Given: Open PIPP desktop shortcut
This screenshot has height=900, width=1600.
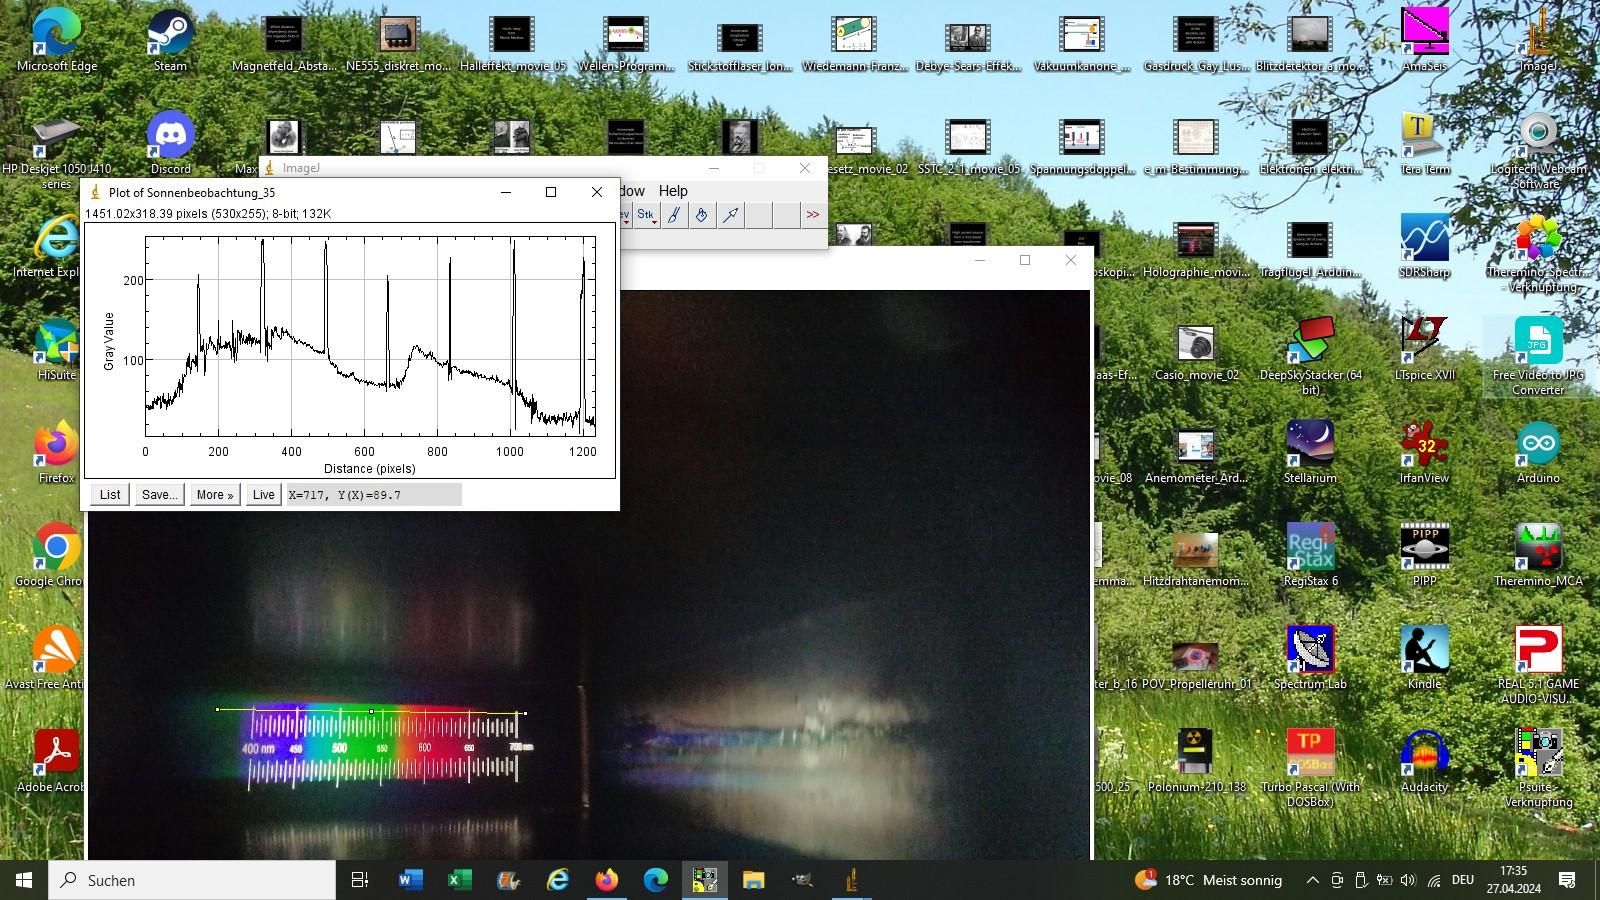Looking at the screenshot, I should click(1424, 555).
